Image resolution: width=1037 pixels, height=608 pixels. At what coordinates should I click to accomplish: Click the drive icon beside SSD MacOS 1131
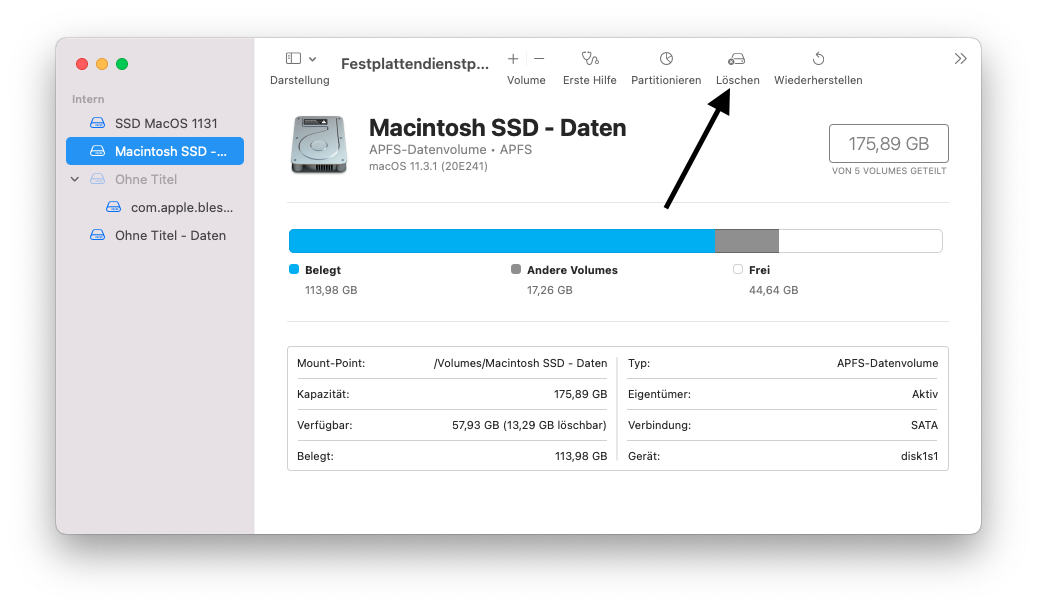(97, 123)
